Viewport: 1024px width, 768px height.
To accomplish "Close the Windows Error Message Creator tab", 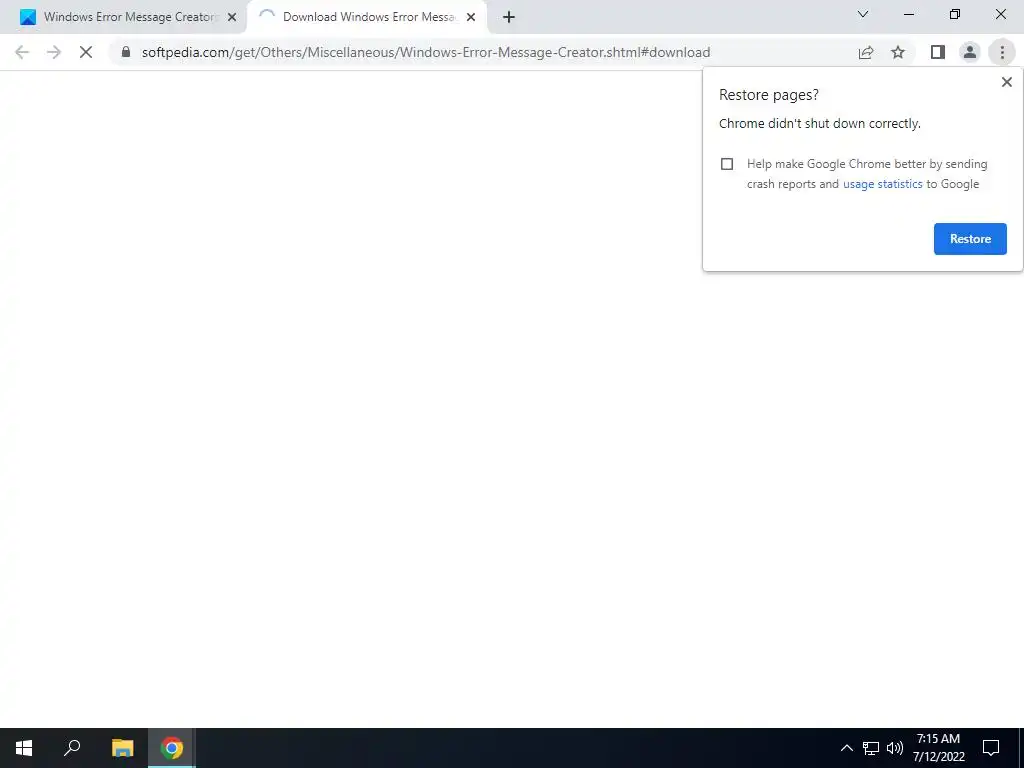I will tap(232, 17).
